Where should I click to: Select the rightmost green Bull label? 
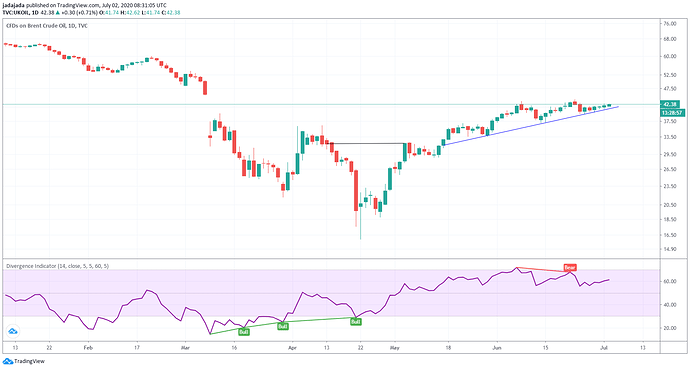tap(356, 322)
